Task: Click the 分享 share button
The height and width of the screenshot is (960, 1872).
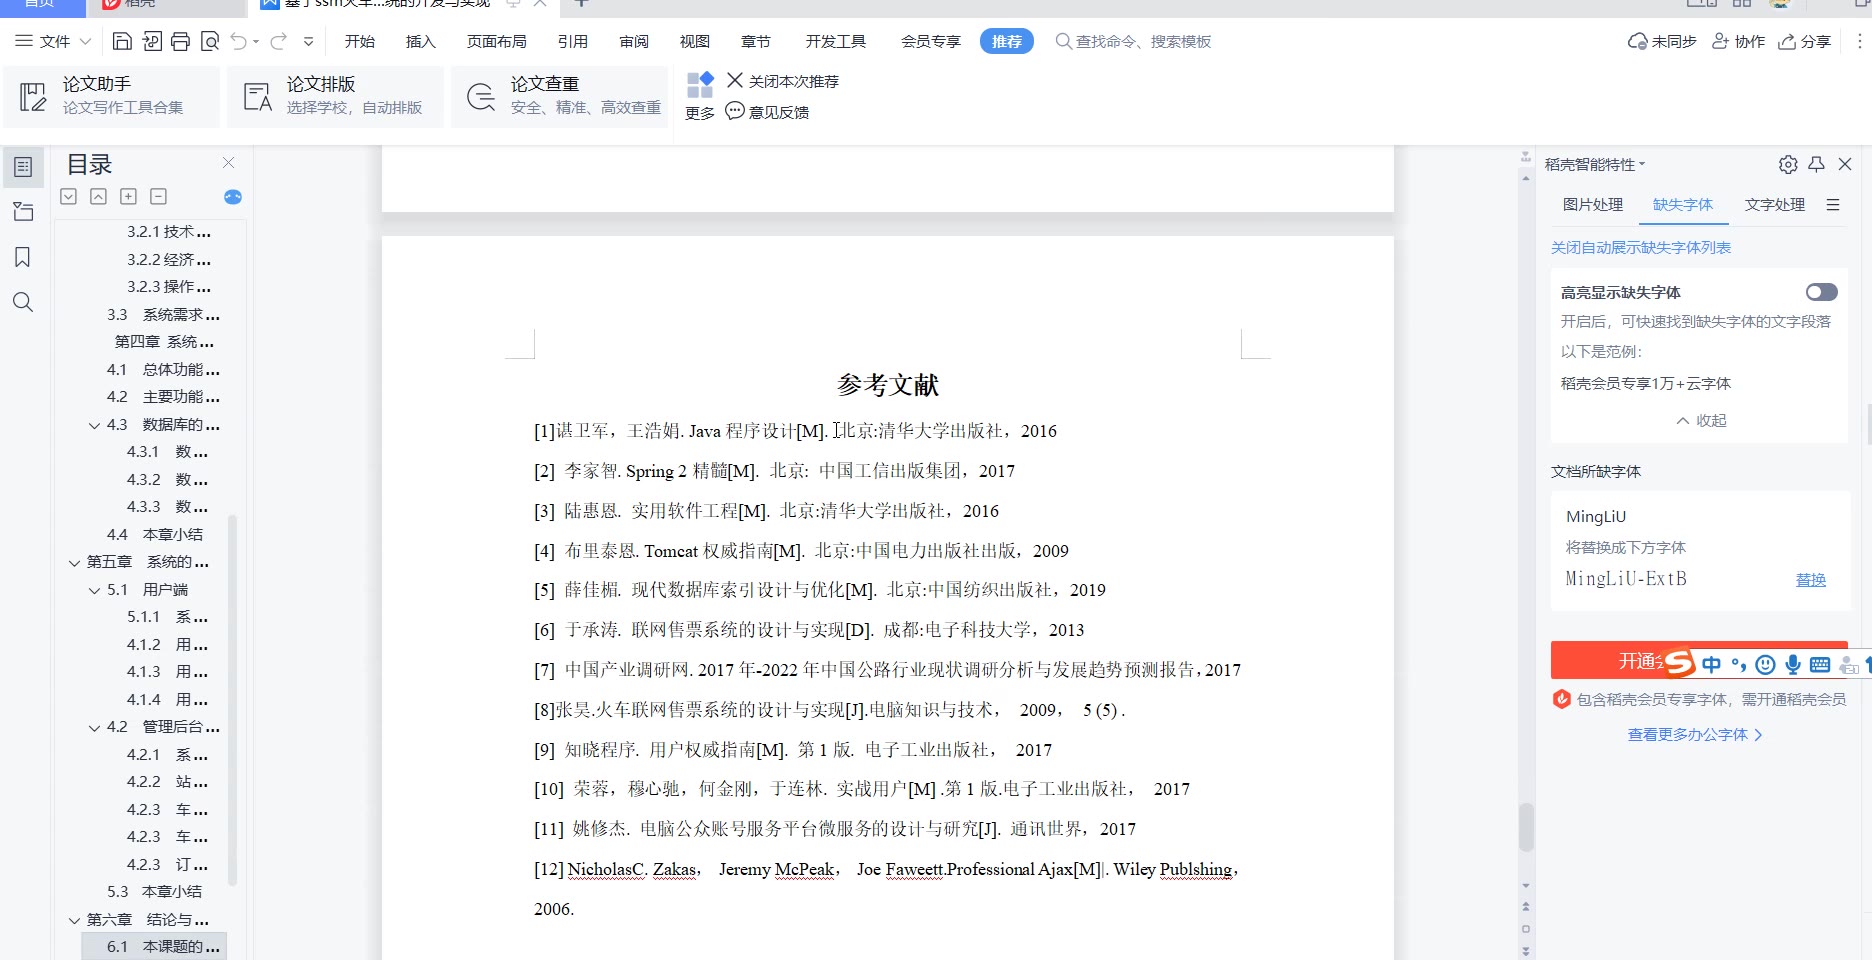Action: click(1805, 41)
